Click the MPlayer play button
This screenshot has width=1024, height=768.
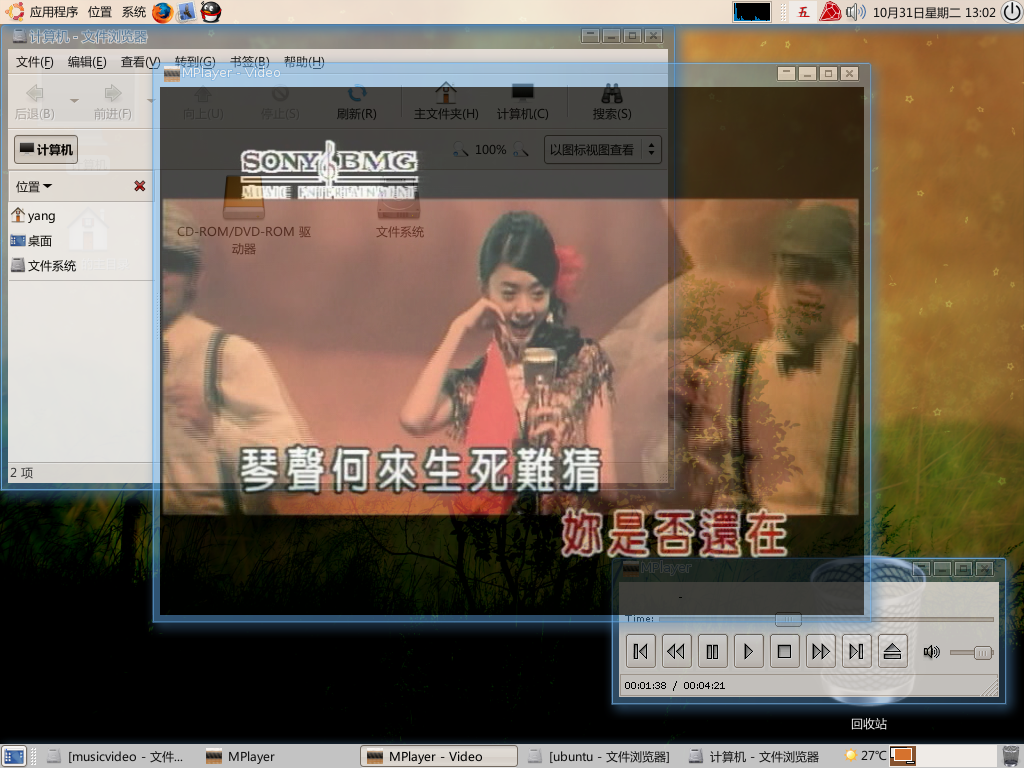coord(748,651)
